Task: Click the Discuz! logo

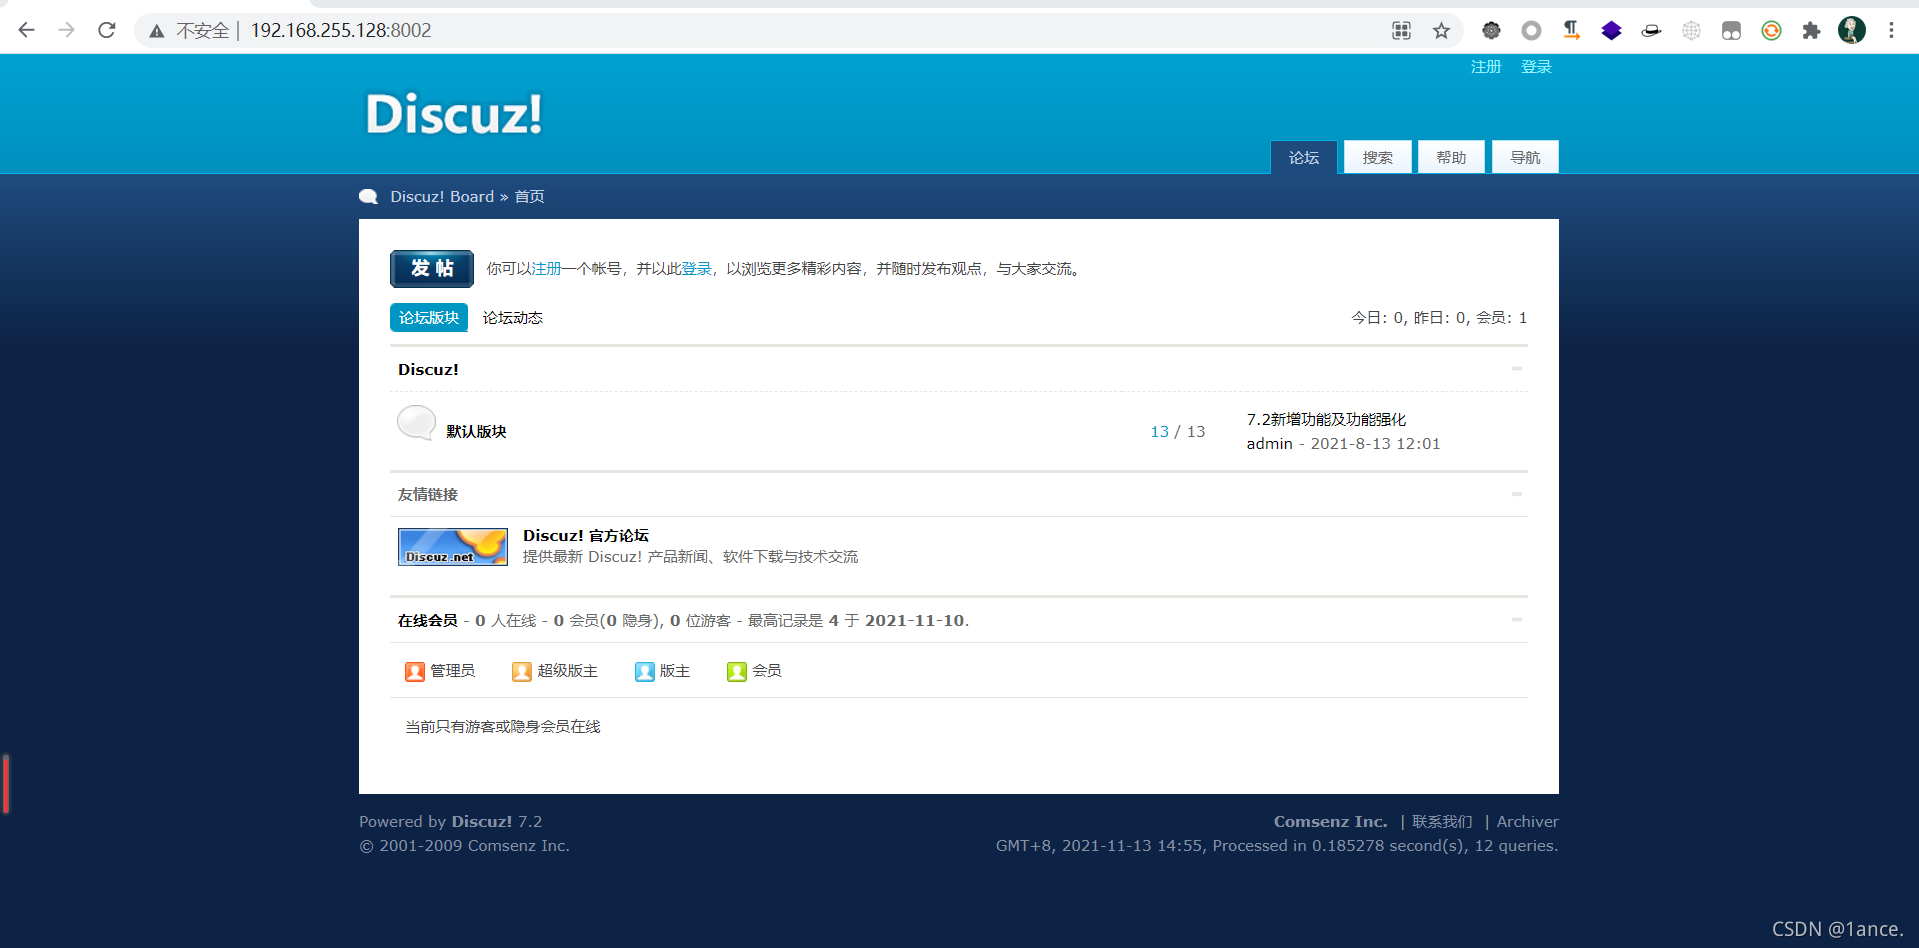Action: [453, 114]
